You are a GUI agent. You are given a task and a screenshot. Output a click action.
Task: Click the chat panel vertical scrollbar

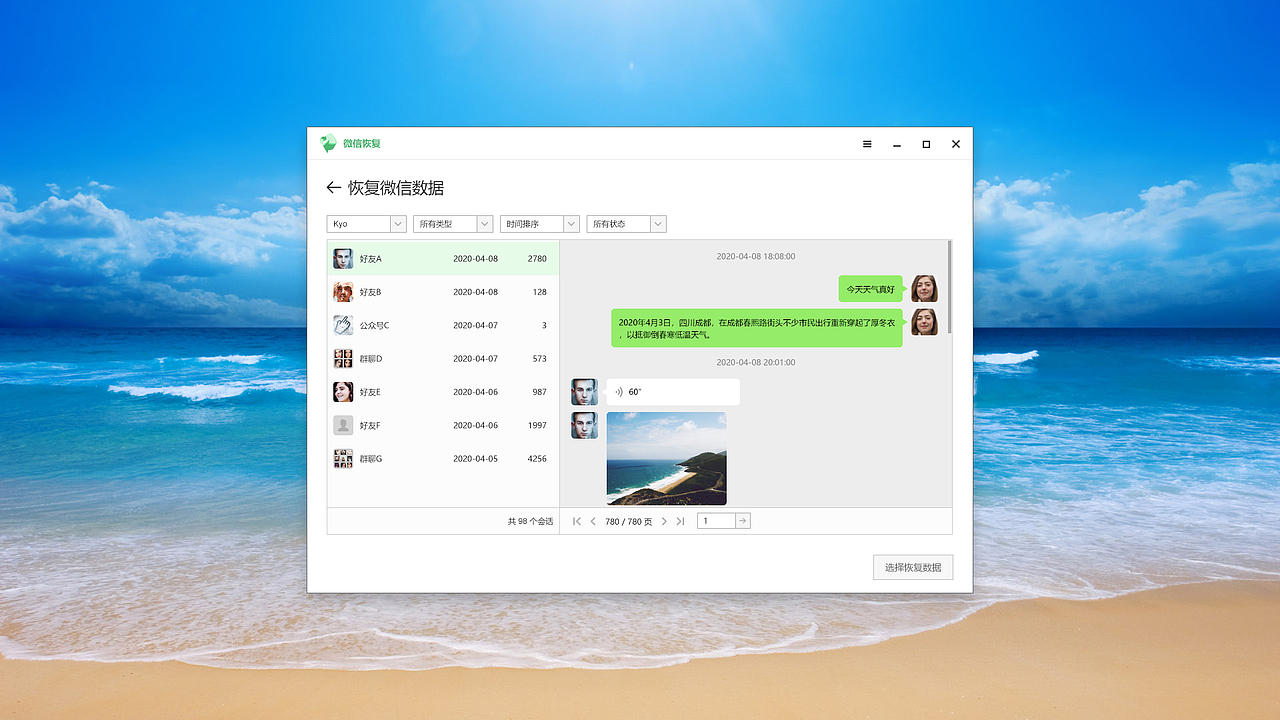coord(949,287)
